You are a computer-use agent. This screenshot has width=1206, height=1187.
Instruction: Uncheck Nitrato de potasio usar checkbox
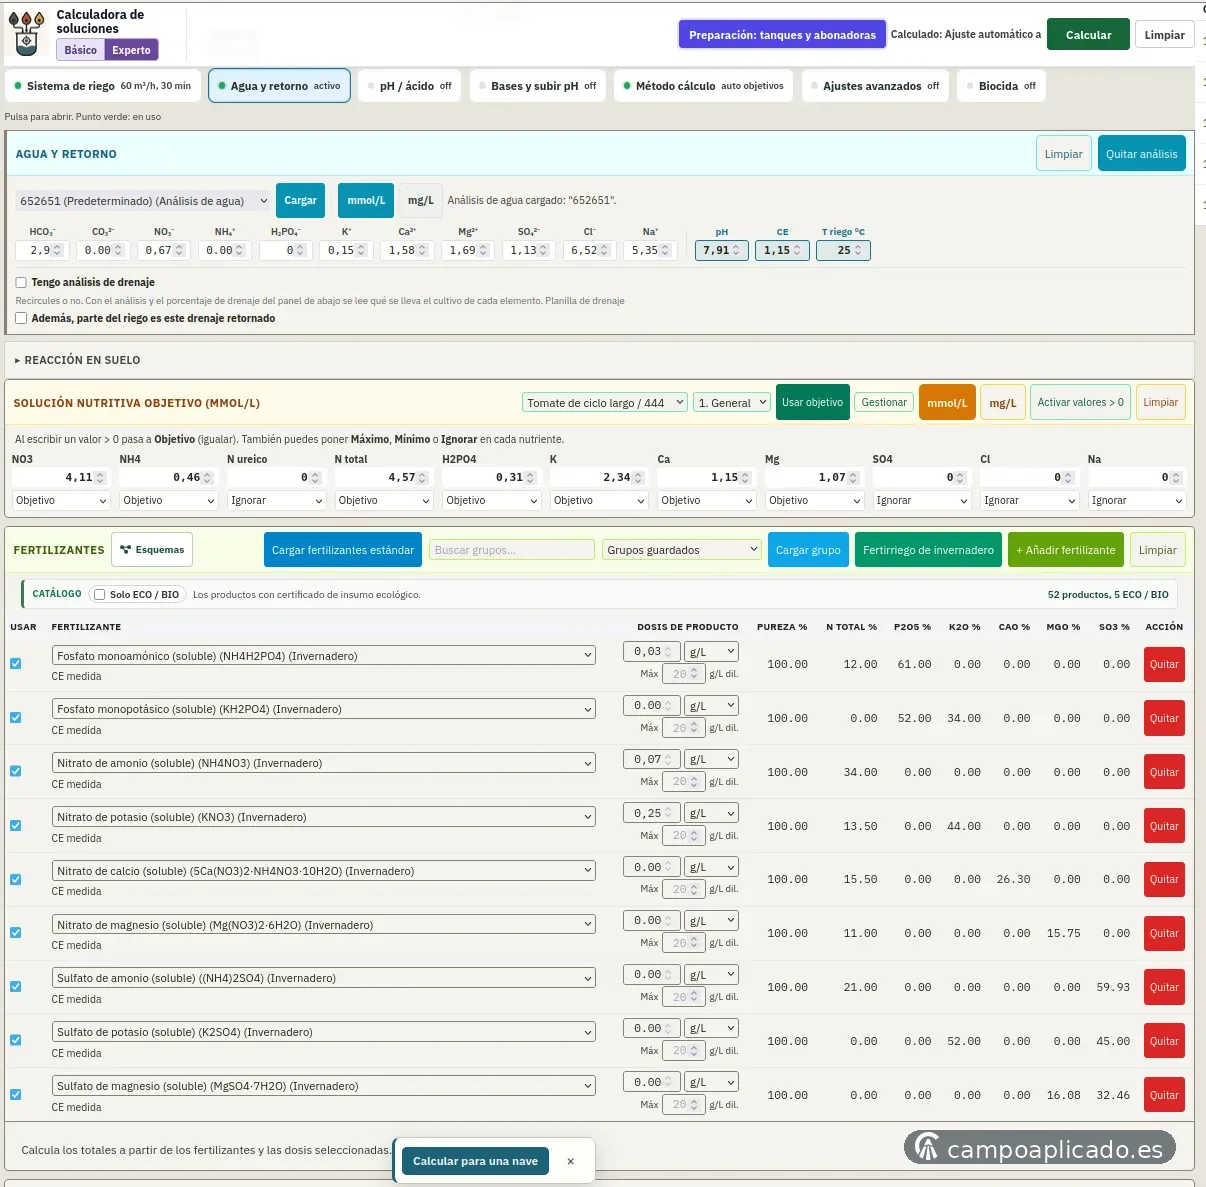click(x=16, y=826)
